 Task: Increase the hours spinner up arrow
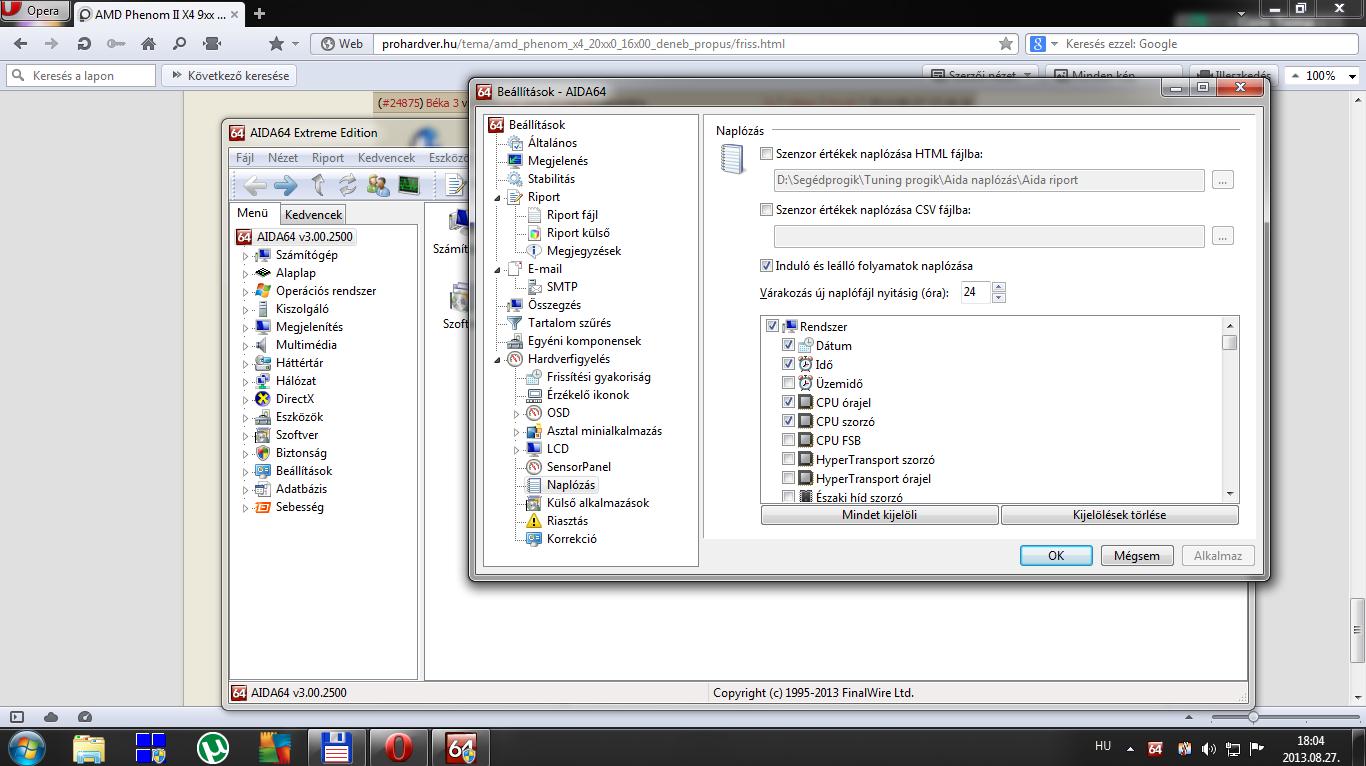(x=999, y=287)
